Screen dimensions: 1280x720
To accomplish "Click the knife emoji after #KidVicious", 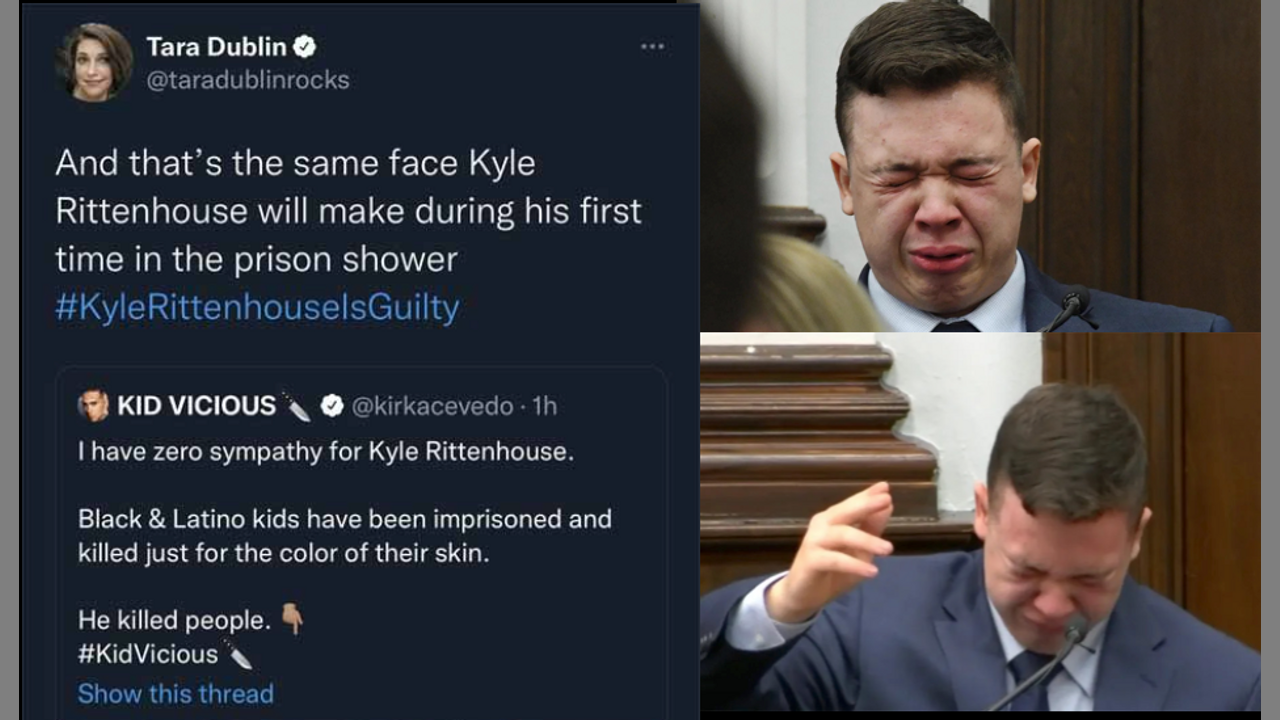I will pos(238,654).
